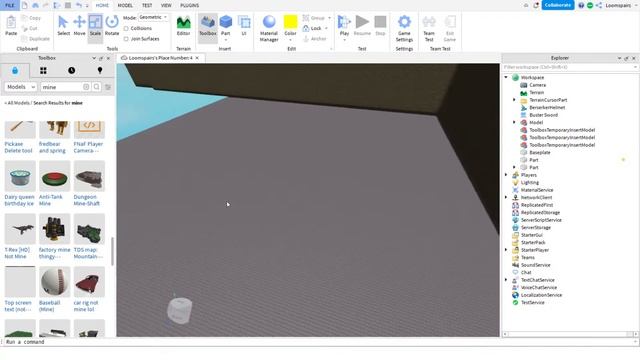Select Lighting service in Explorer
This screenshot has height=360, width=640.
(529, 182)
